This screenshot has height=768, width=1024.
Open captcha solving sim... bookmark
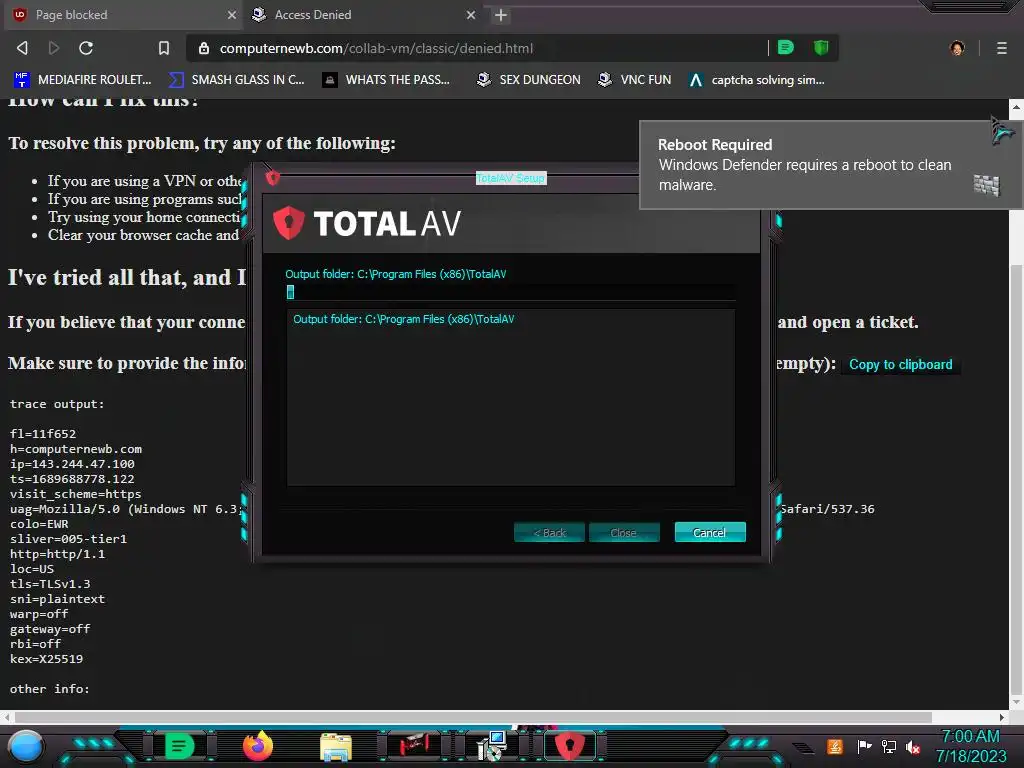coord(757,80)
